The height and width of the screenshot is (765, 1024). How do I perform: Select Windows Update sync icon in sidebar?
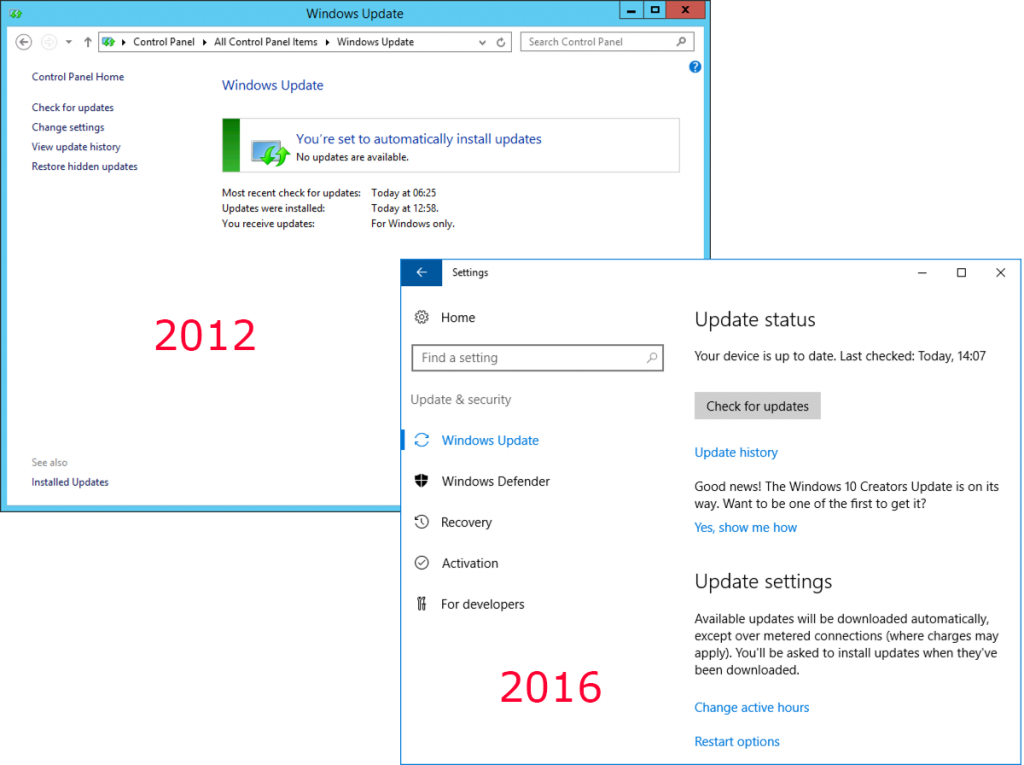(421, 440)
